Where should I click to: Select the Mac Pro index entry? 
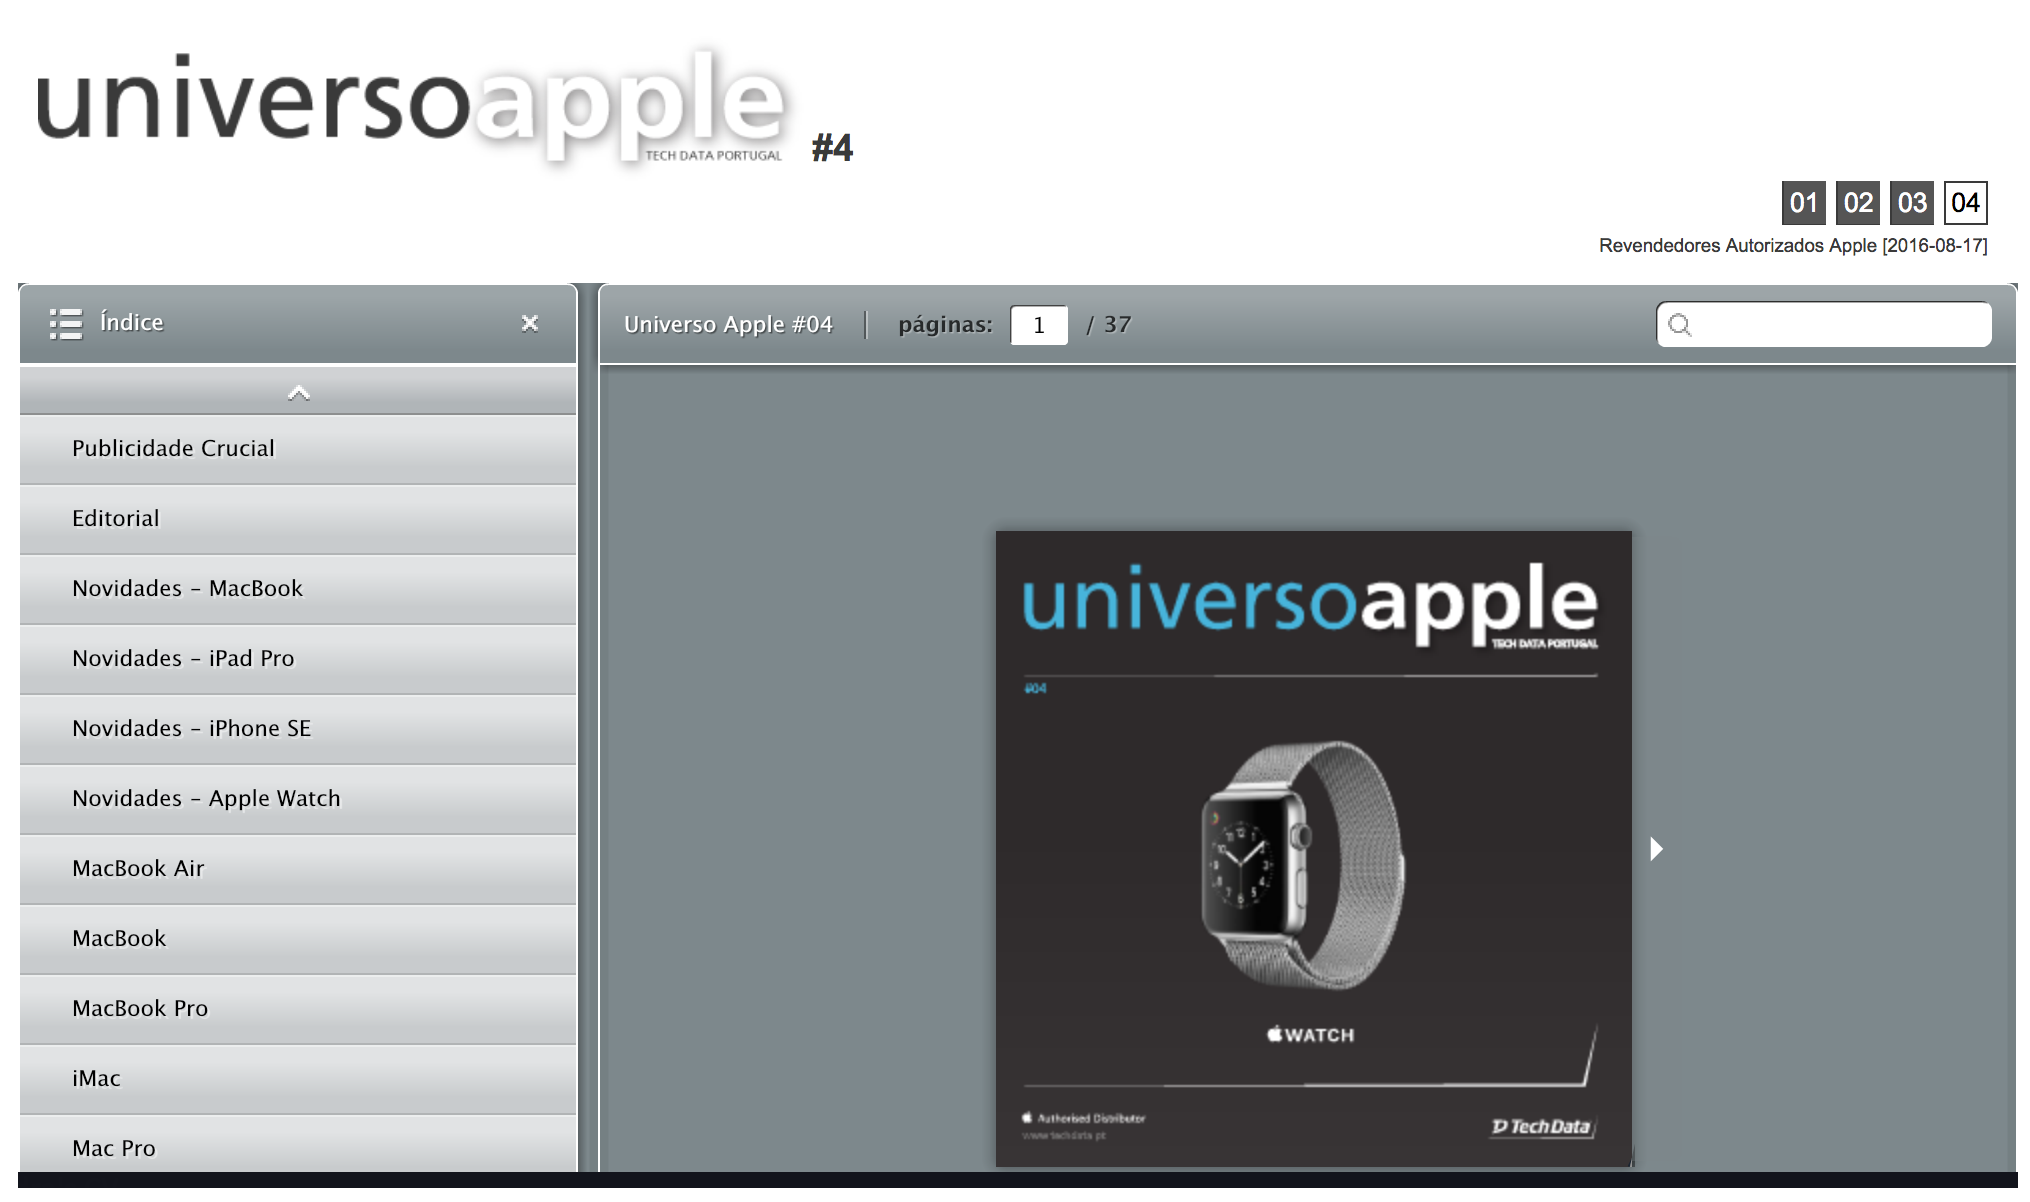click(113, 1148)
